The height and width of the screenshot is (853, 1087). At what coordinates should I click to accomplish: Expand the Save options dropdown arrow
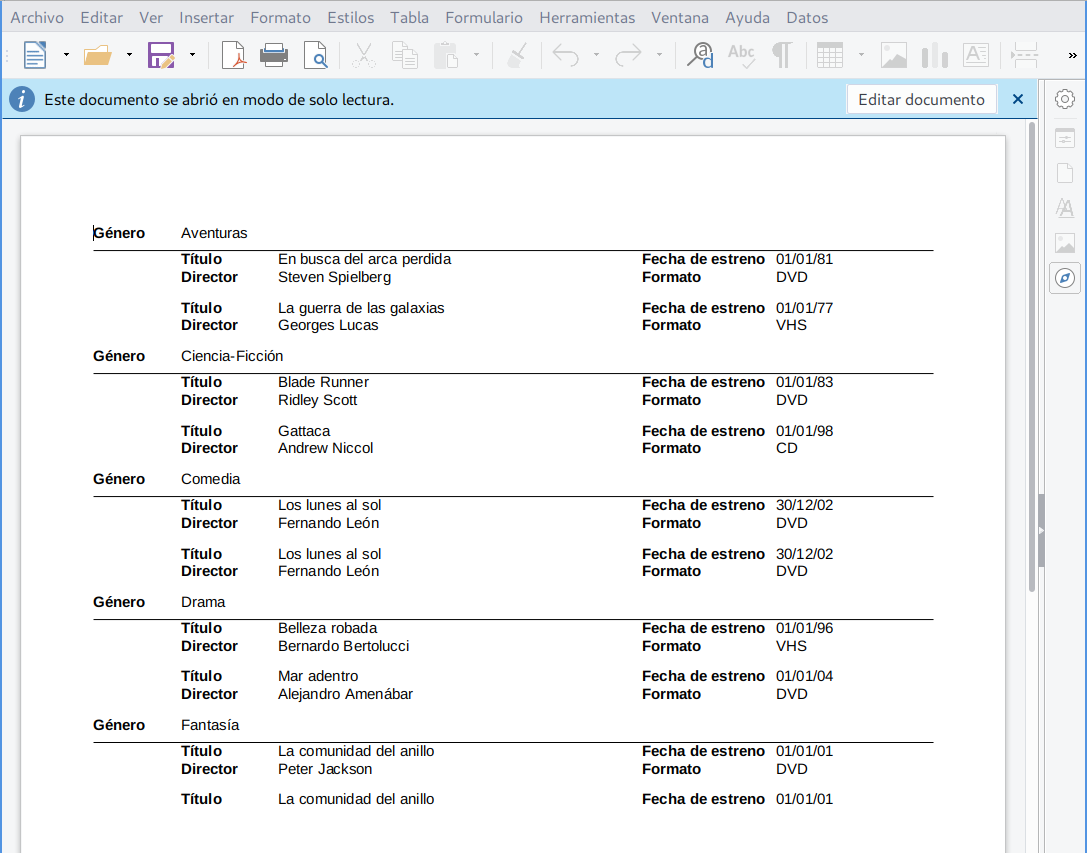pyautogui.click(x=192, y=55)
